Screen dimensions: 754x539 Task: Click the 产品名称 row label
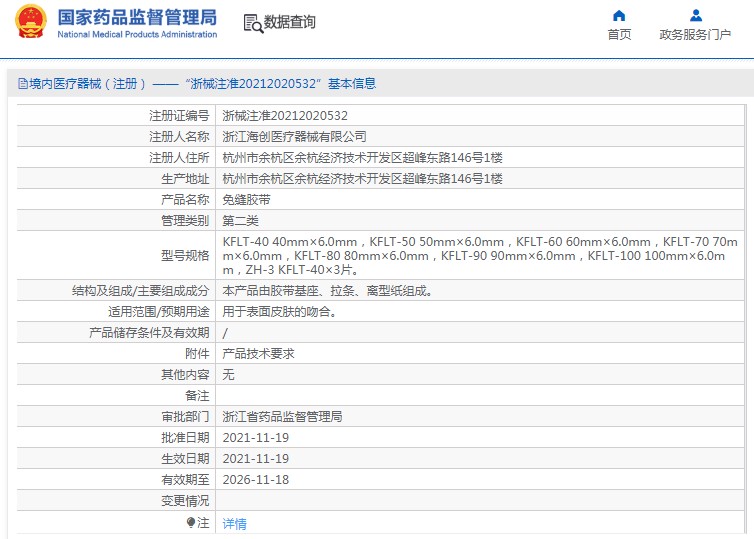point(185,200)
